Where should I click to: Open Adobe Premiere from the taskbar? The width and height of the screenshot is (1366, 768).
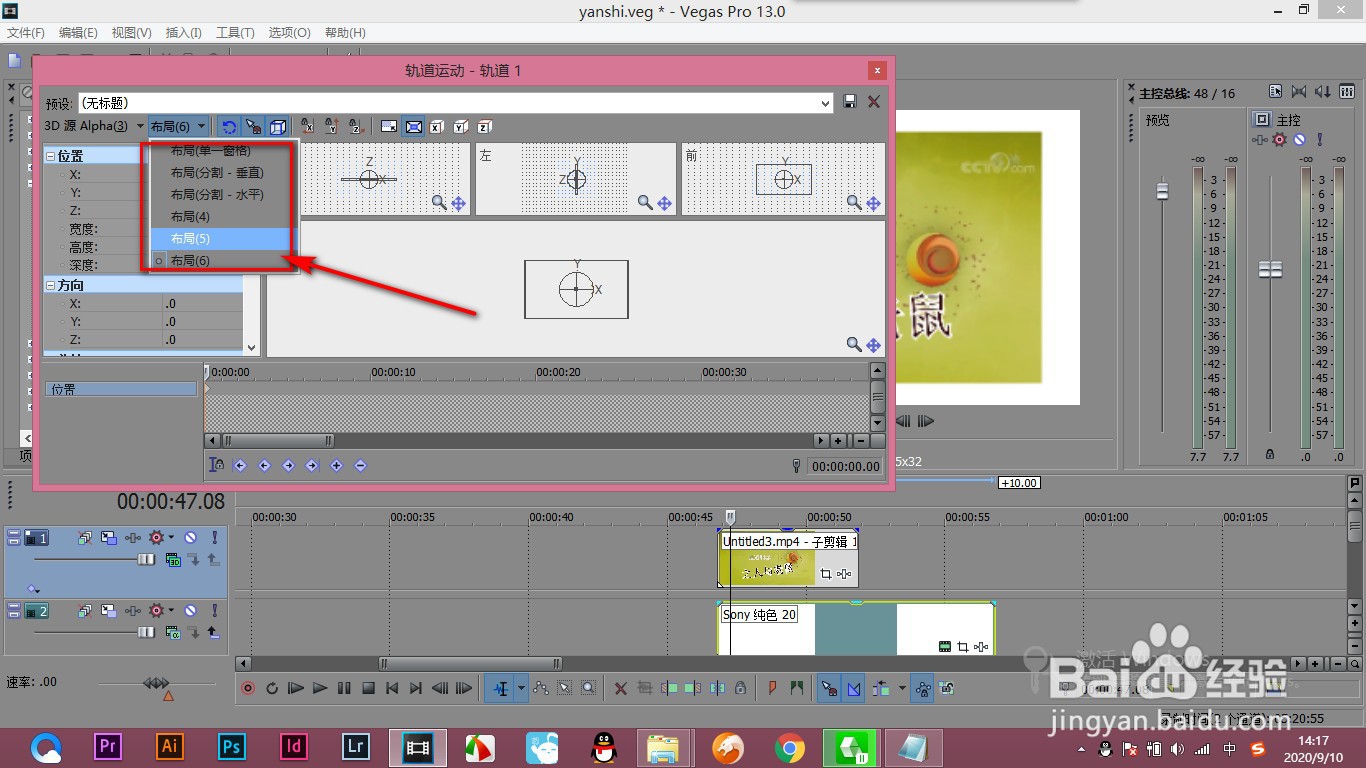point(108,746)
